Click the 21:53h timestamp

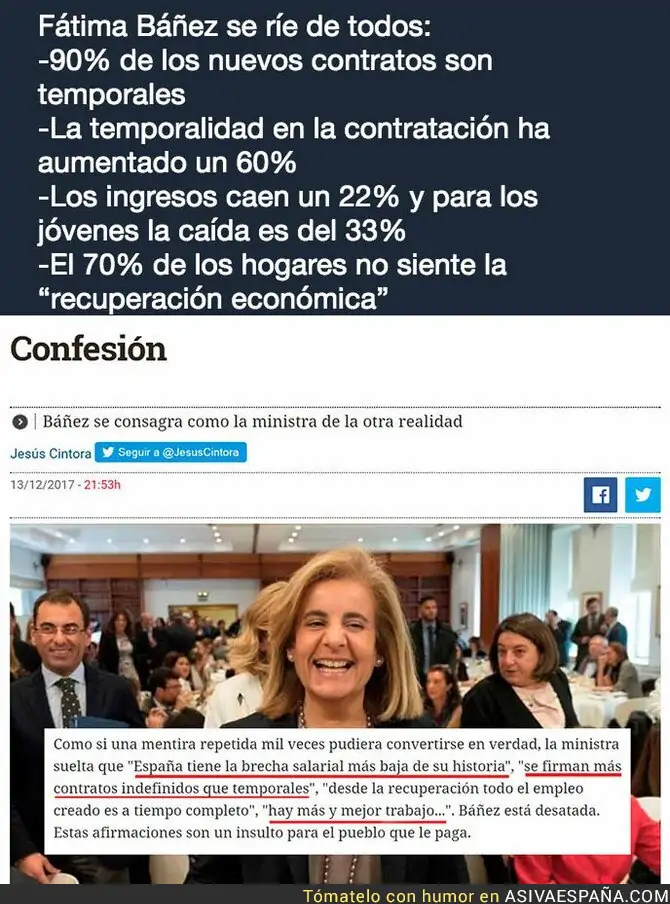pyautogui.click(x=103, y=485)
